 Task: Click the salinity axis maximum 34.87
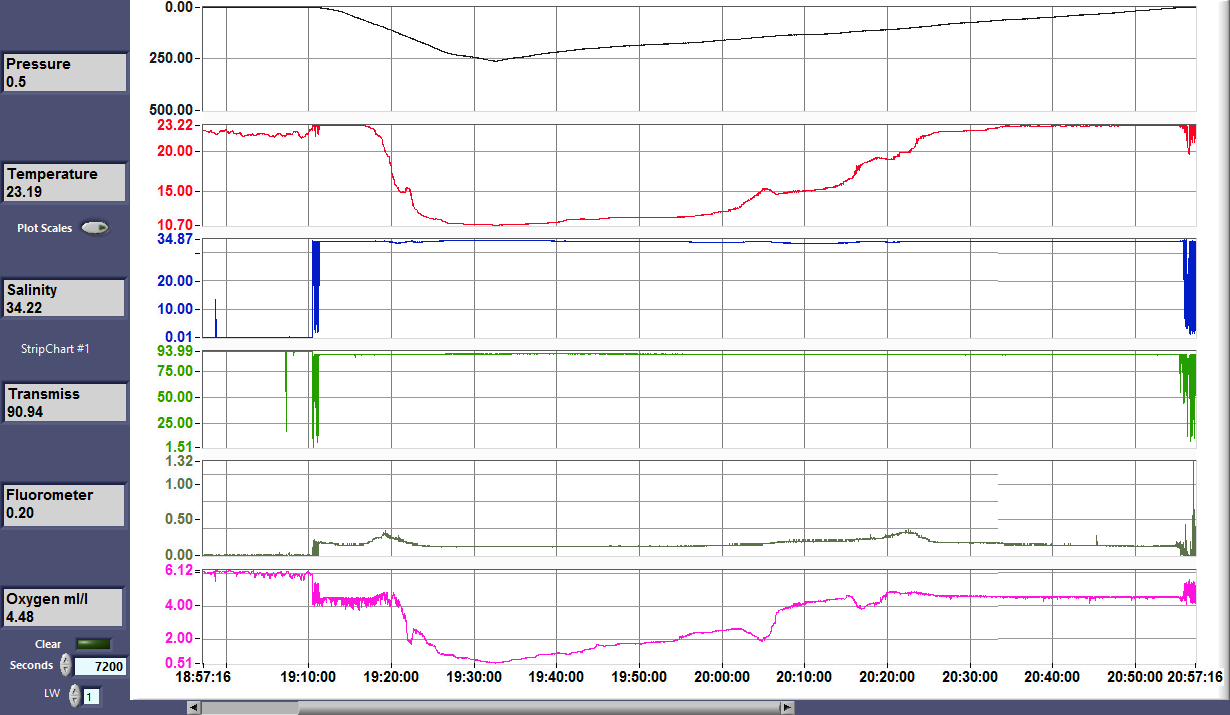click(x=174, y=240)
